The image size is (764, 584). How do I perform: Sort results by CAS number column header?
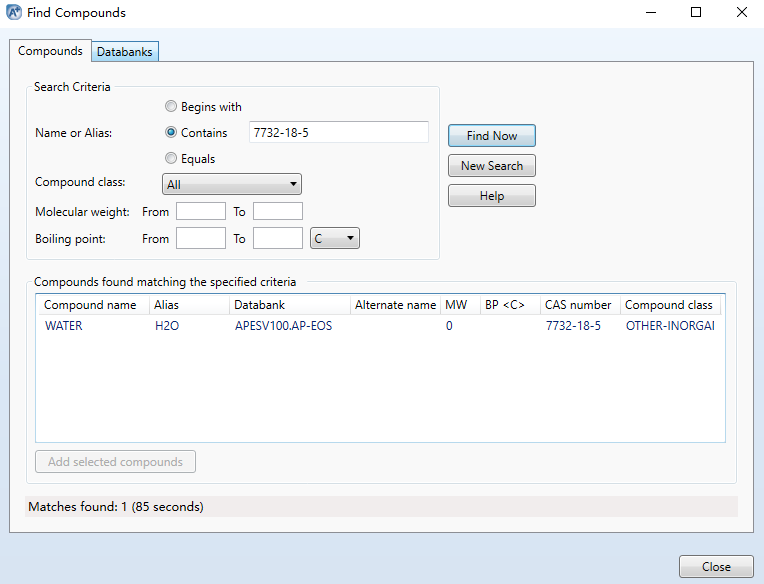580,305
